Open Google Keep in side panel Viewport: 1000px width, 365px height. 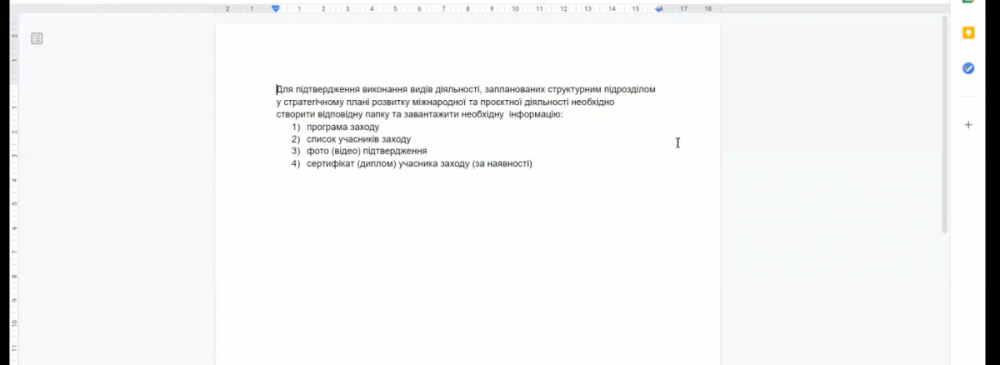pyautogui.click(x=968, y=33)
